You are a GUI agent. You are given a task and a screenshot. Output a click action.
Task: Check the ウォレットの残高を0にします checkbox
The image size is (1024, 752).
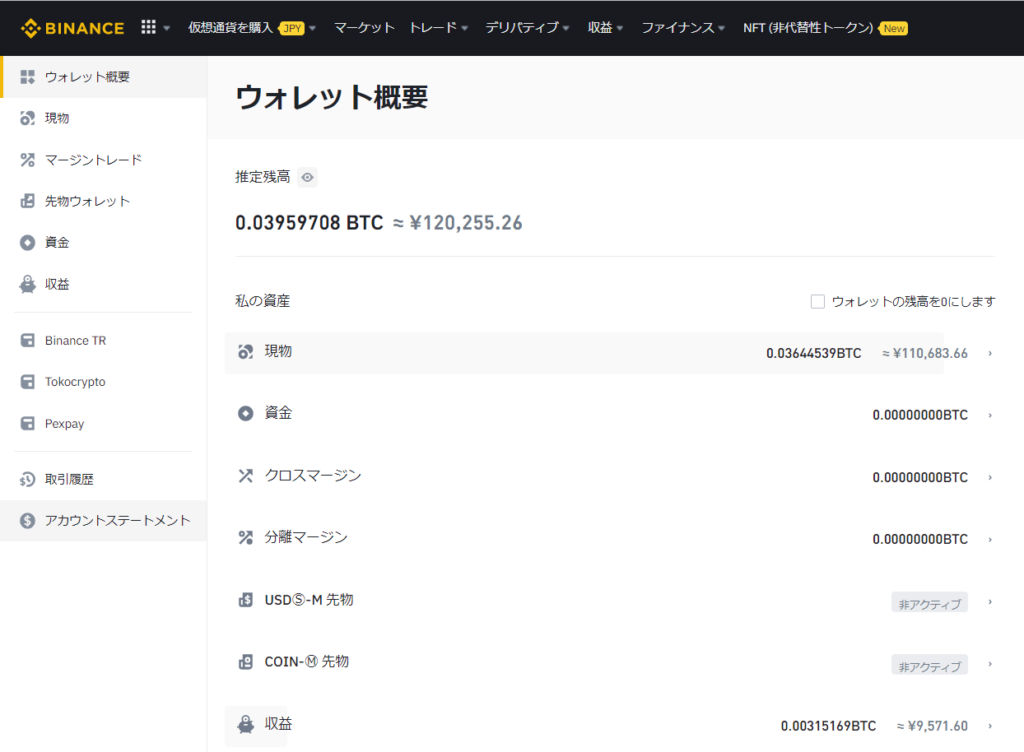coord(818,301)
